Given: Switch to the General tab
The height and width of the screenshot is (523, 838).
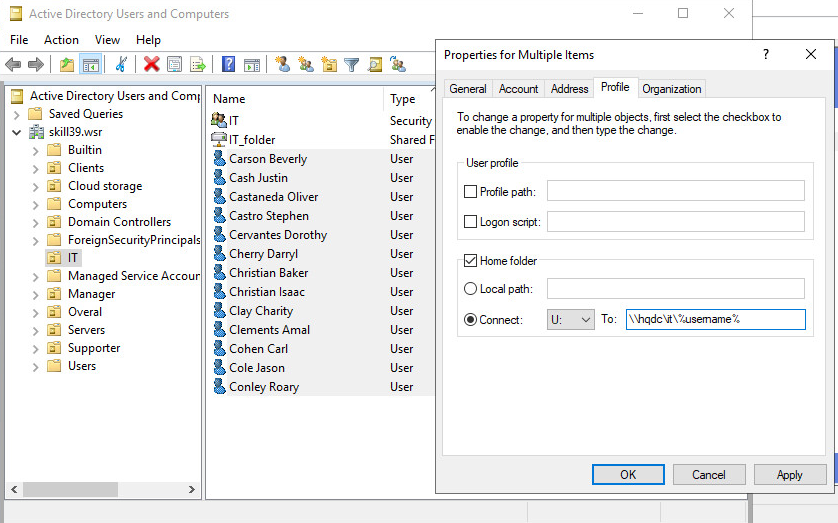Looking at the screenshot, I should [x=468, y=89].
